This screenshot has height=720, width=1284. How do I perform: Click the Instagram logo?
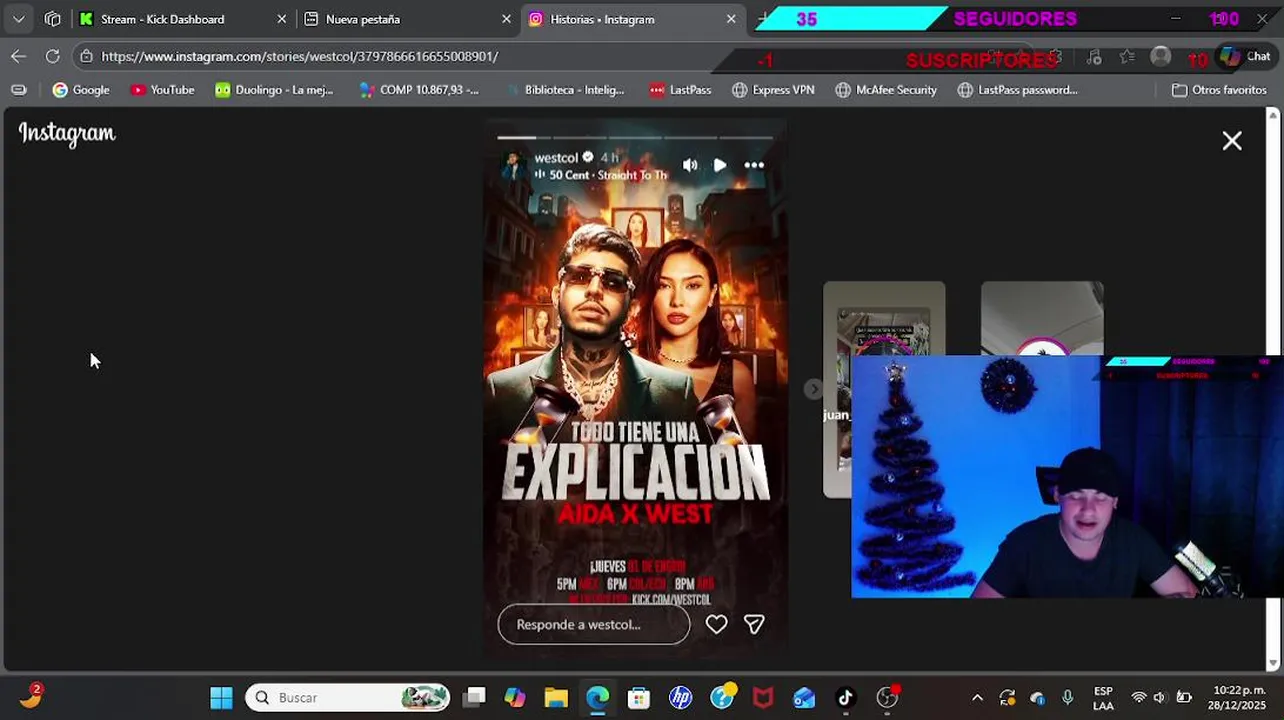pos(67,133)
